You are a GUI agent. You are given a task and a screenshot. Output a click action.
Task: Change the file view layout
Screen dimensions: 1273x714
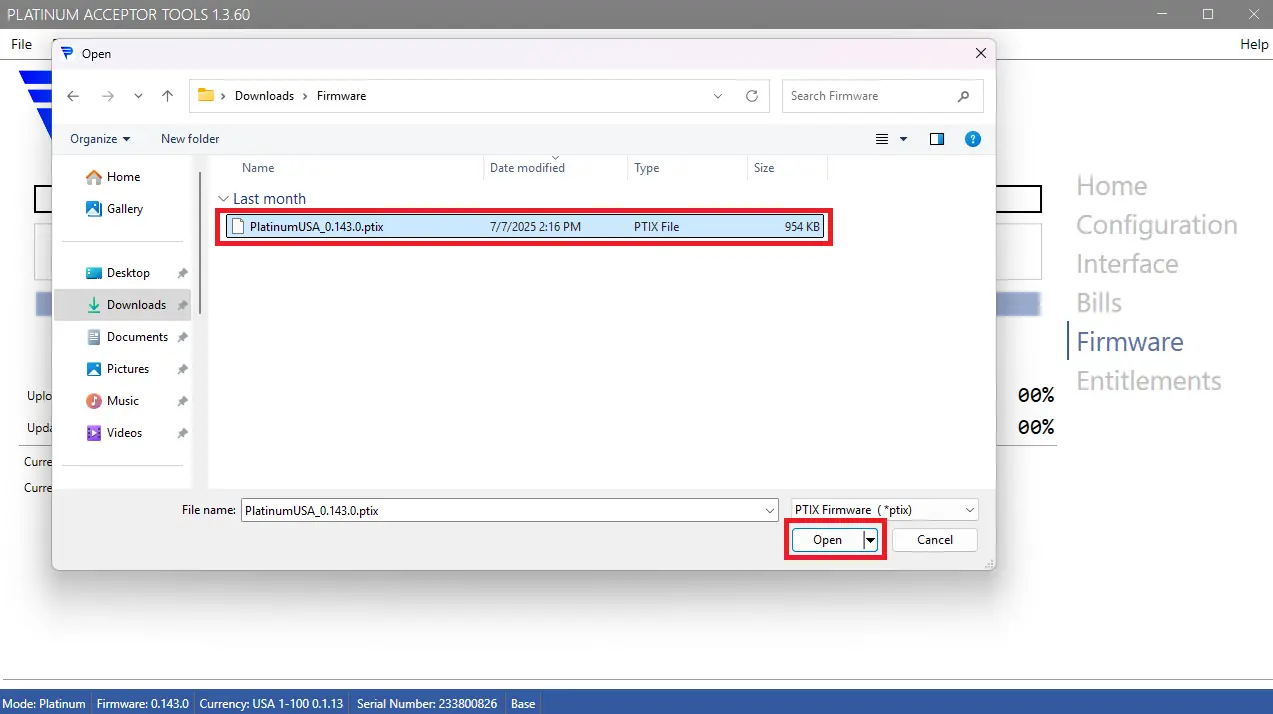point(882,139)
